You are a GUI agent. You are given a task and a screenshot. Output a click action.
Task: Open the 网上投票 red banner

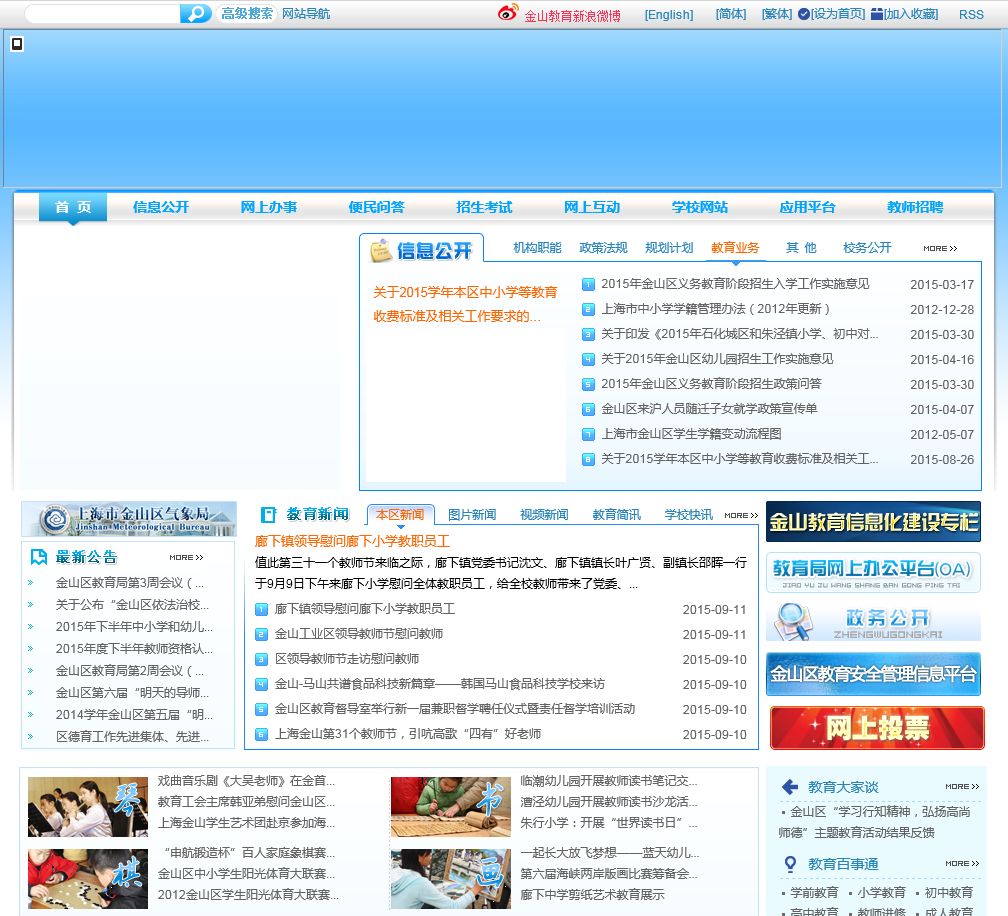click(x=877, y=728)
